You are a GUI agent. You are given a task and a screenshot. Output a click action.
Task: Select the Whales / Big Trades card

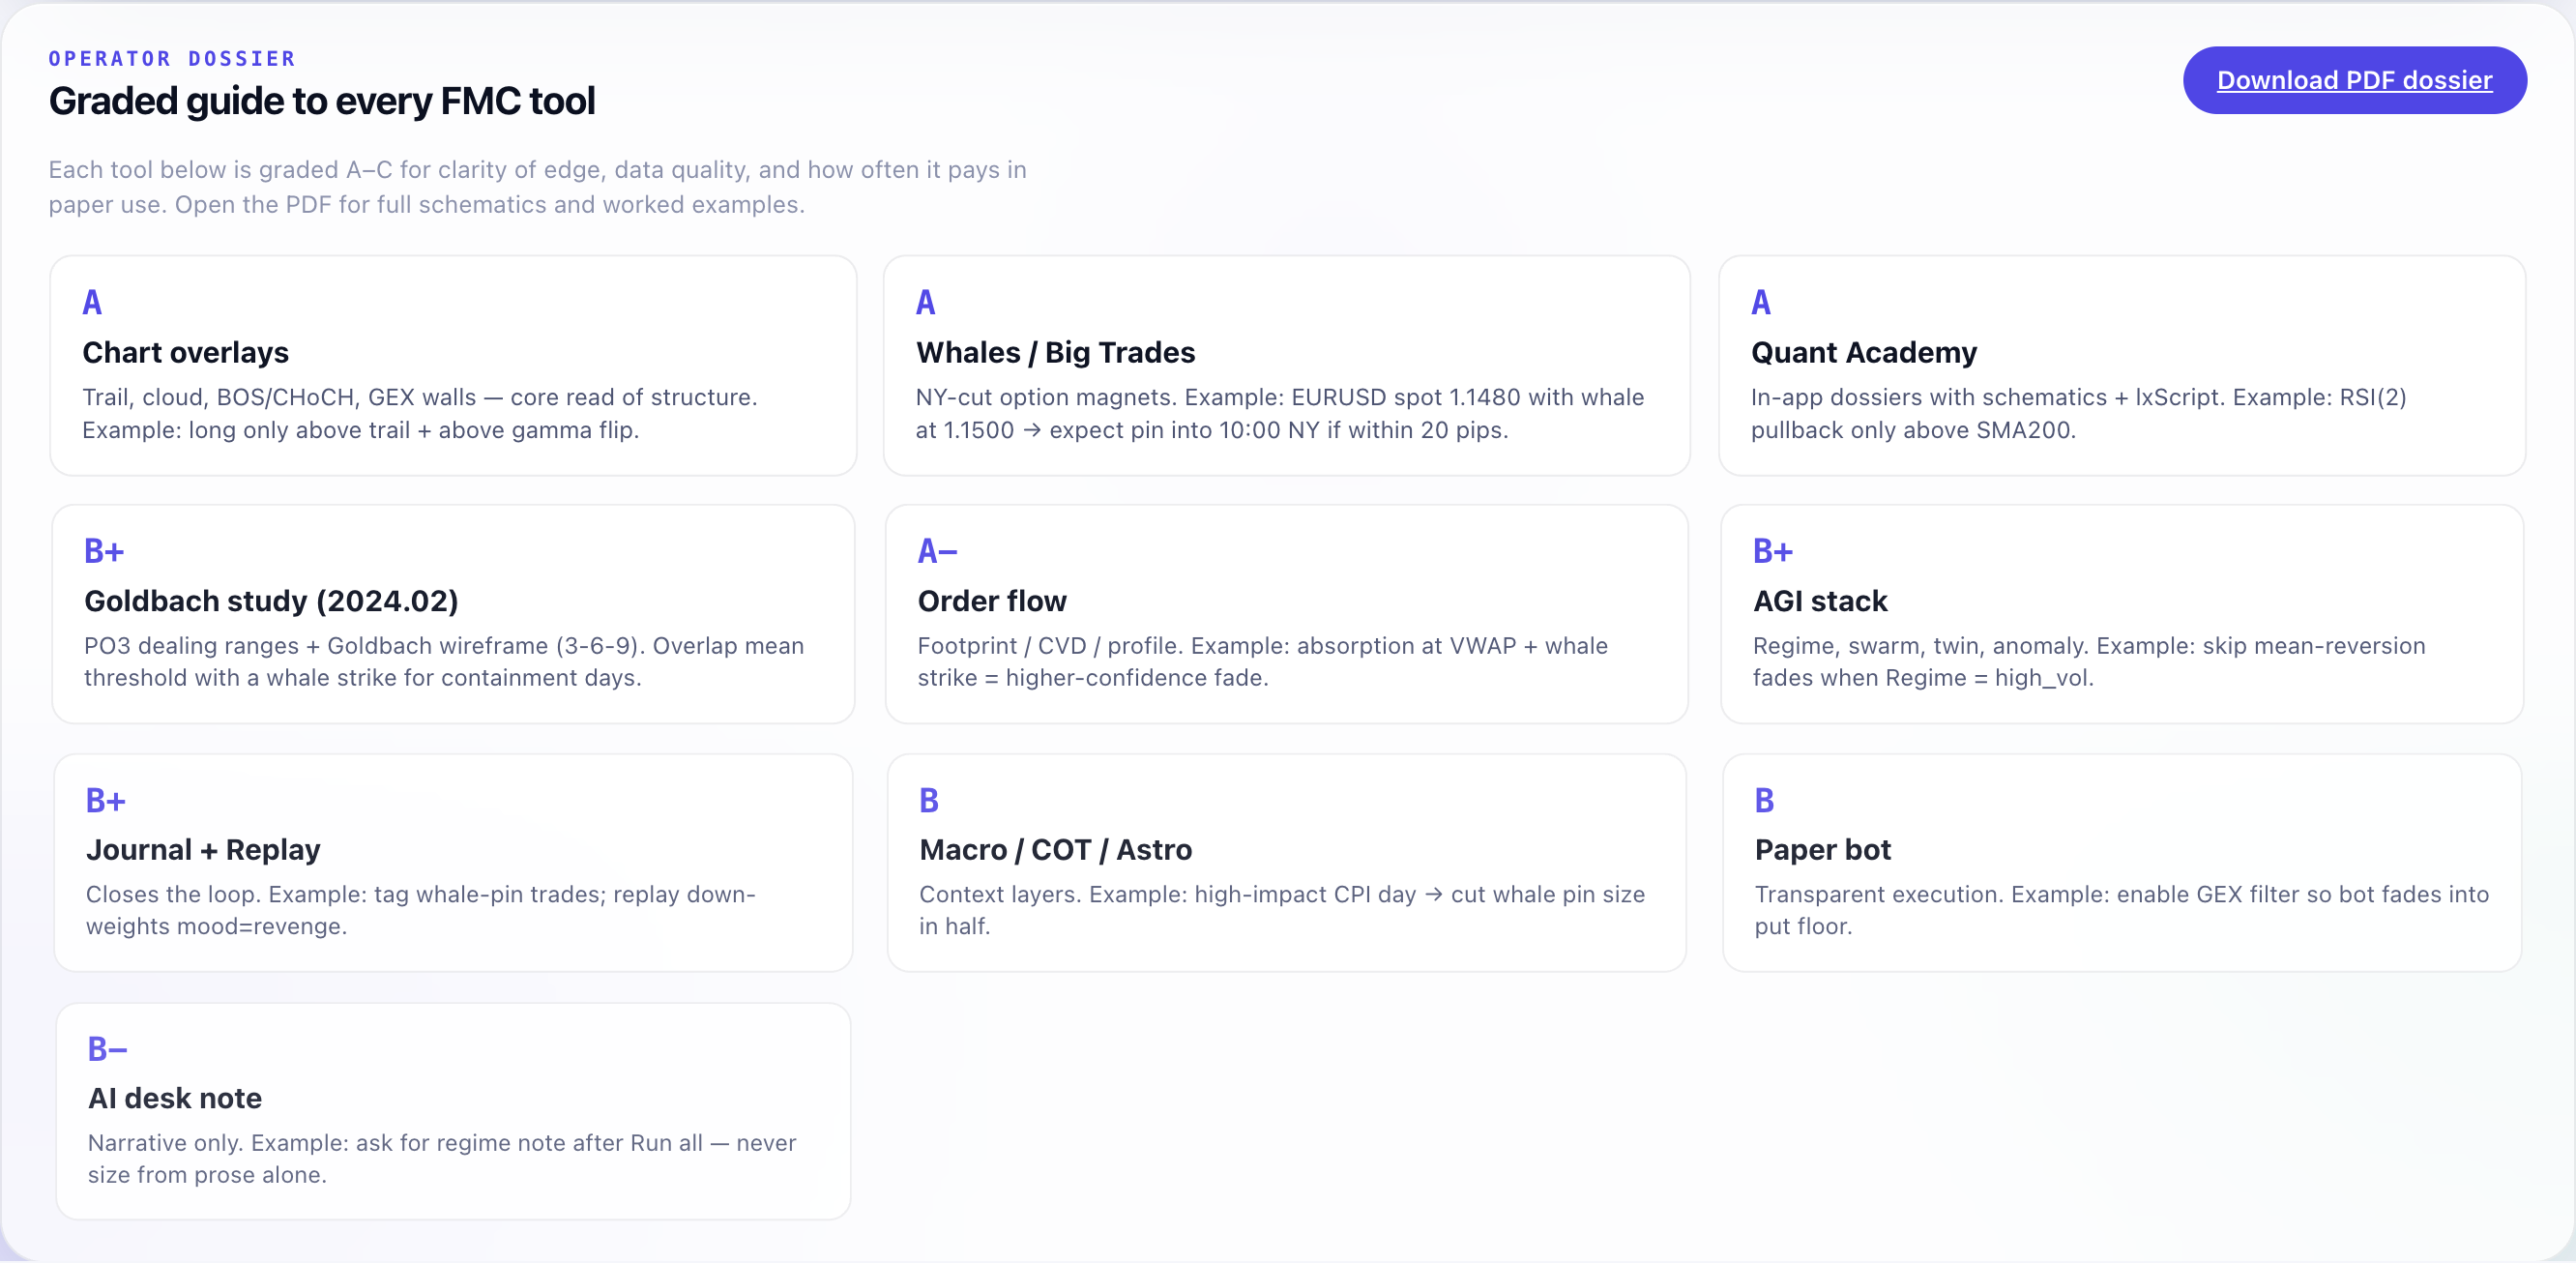pos(1287,366)
